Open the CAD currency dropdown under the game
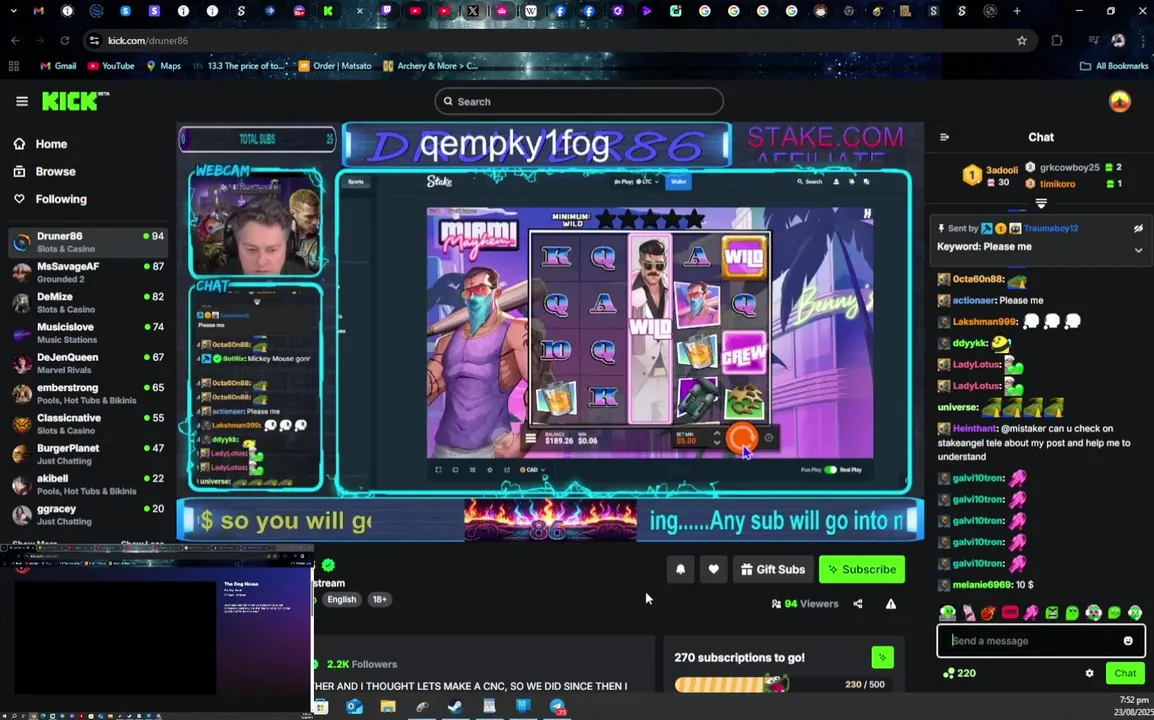This screenshot has height=720, width=1154. [x=532, y=470]
